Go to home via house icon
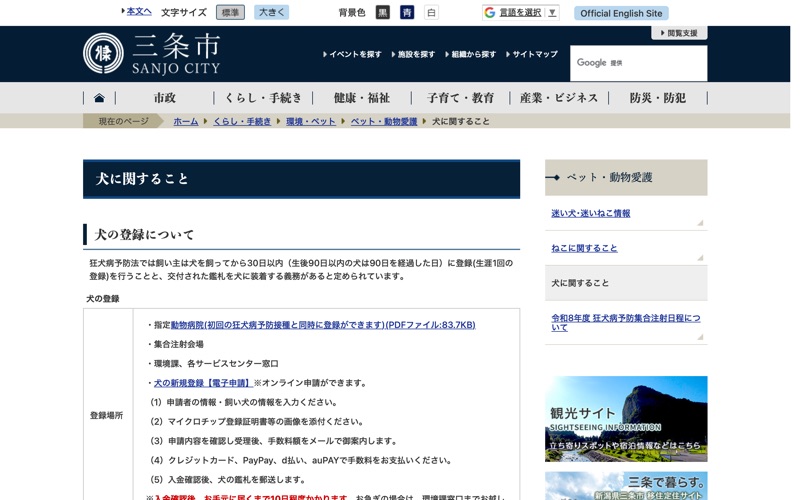 click(x=99, y=98)
